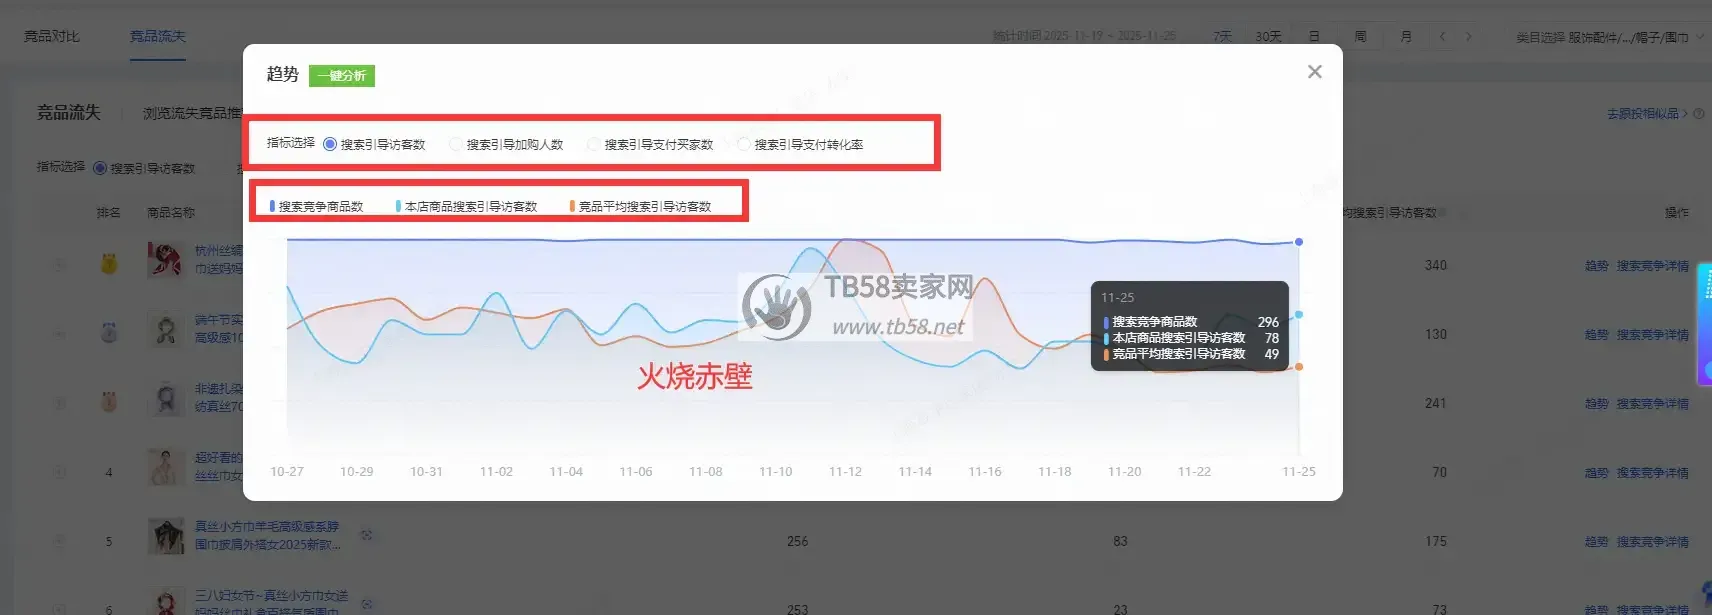Click the gold rank-1 medal icon
Screen dimensions: 1712x615
pos(109,265)
